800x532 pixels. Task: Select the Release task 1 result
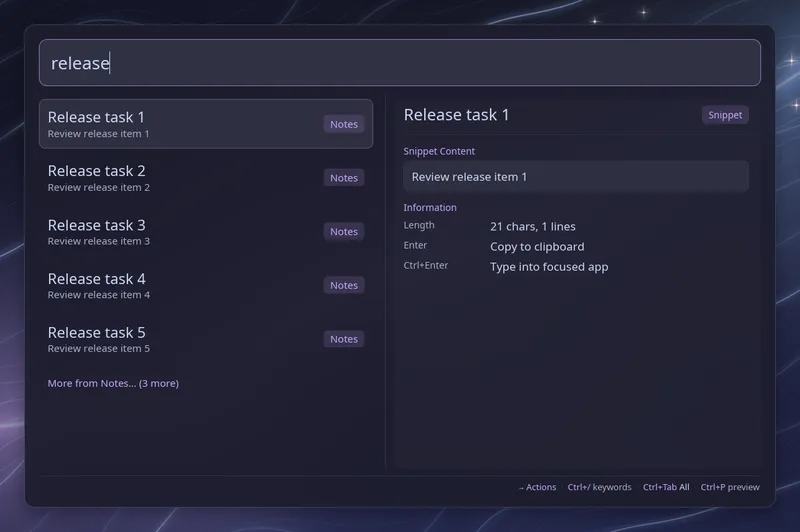tap(206, 124)
